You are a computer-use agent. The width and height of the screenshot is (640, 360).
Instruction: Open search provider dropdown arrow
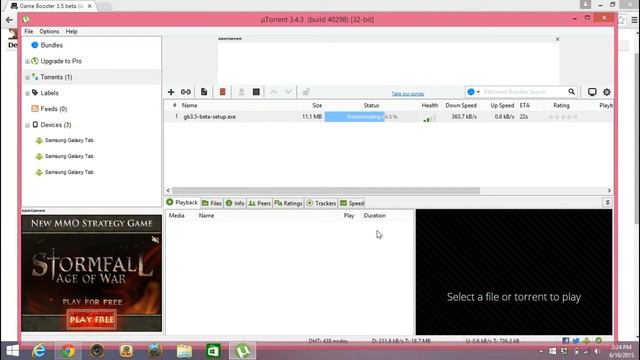point(478,92)
